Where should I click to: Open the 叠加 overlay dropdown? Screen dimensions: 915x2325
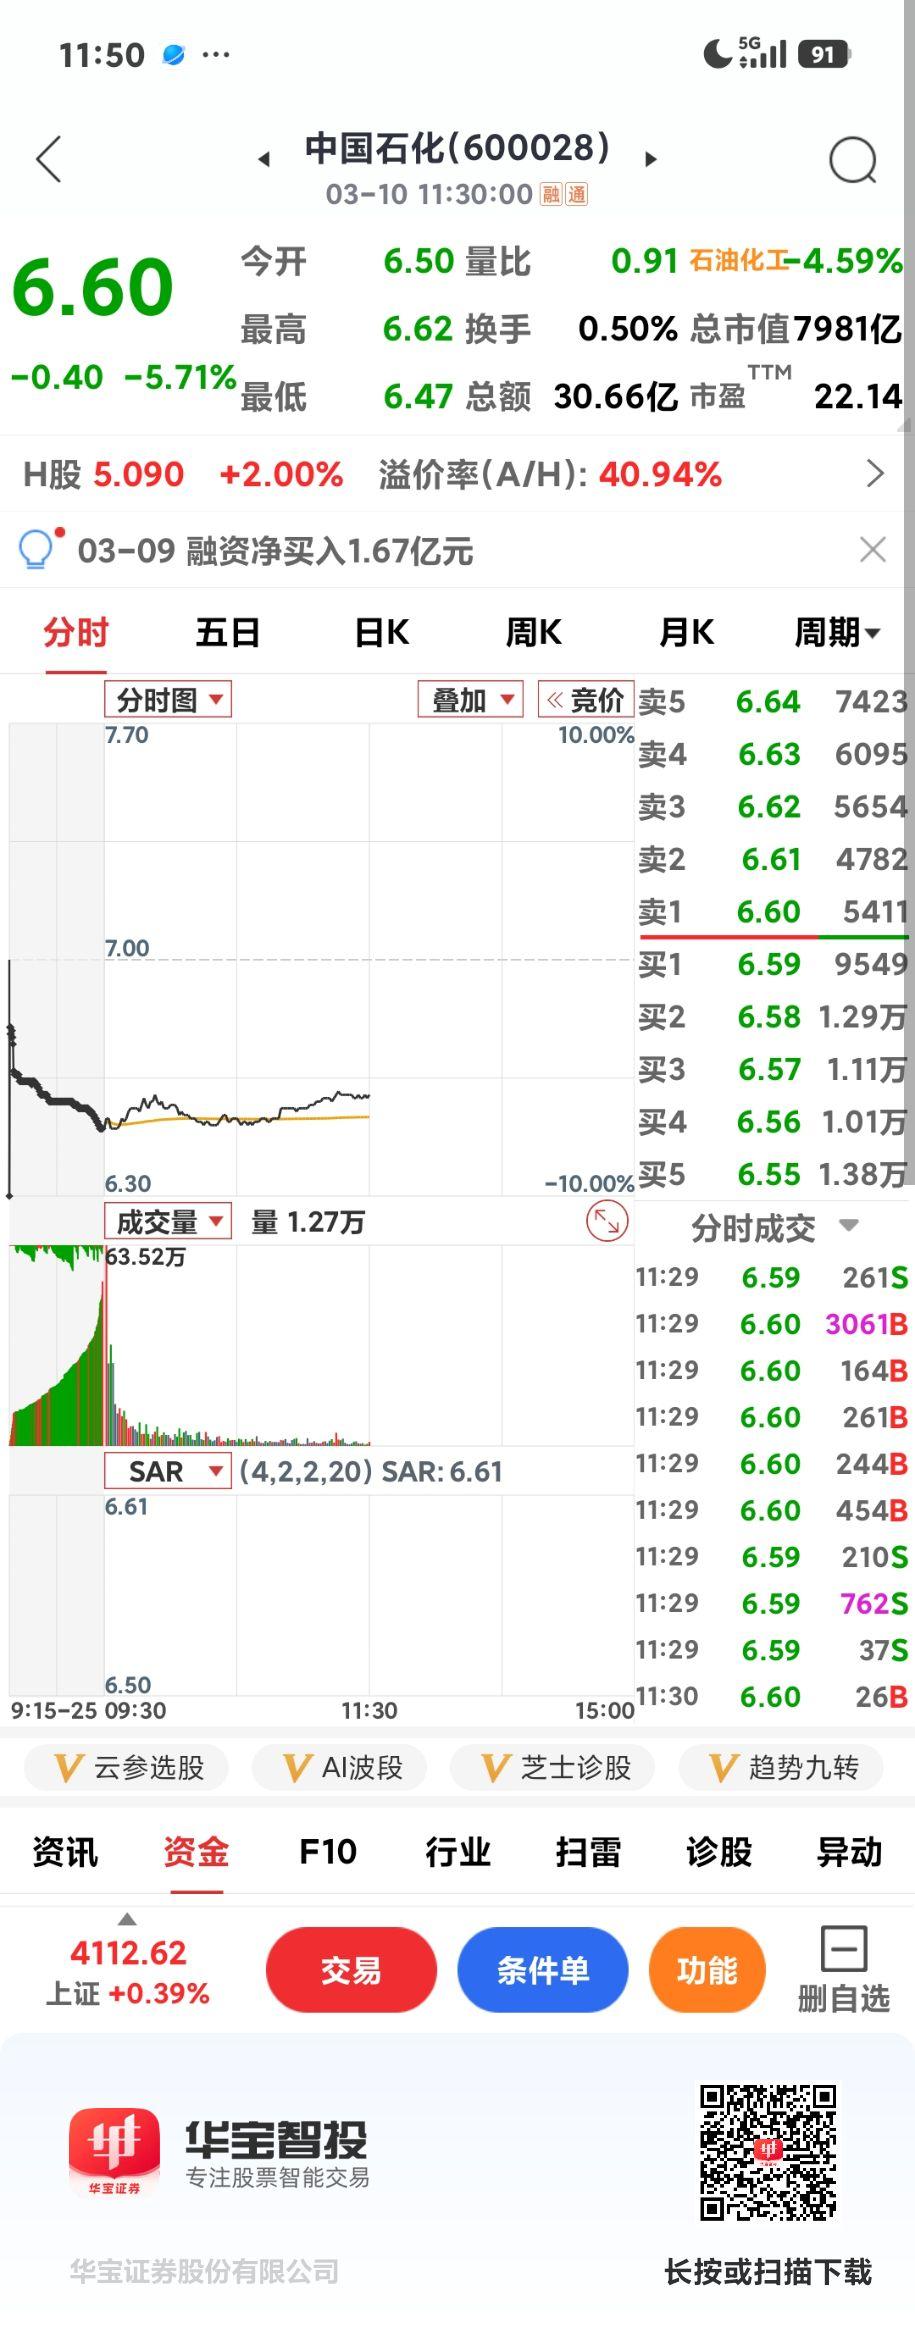click(x=471, y=699)
